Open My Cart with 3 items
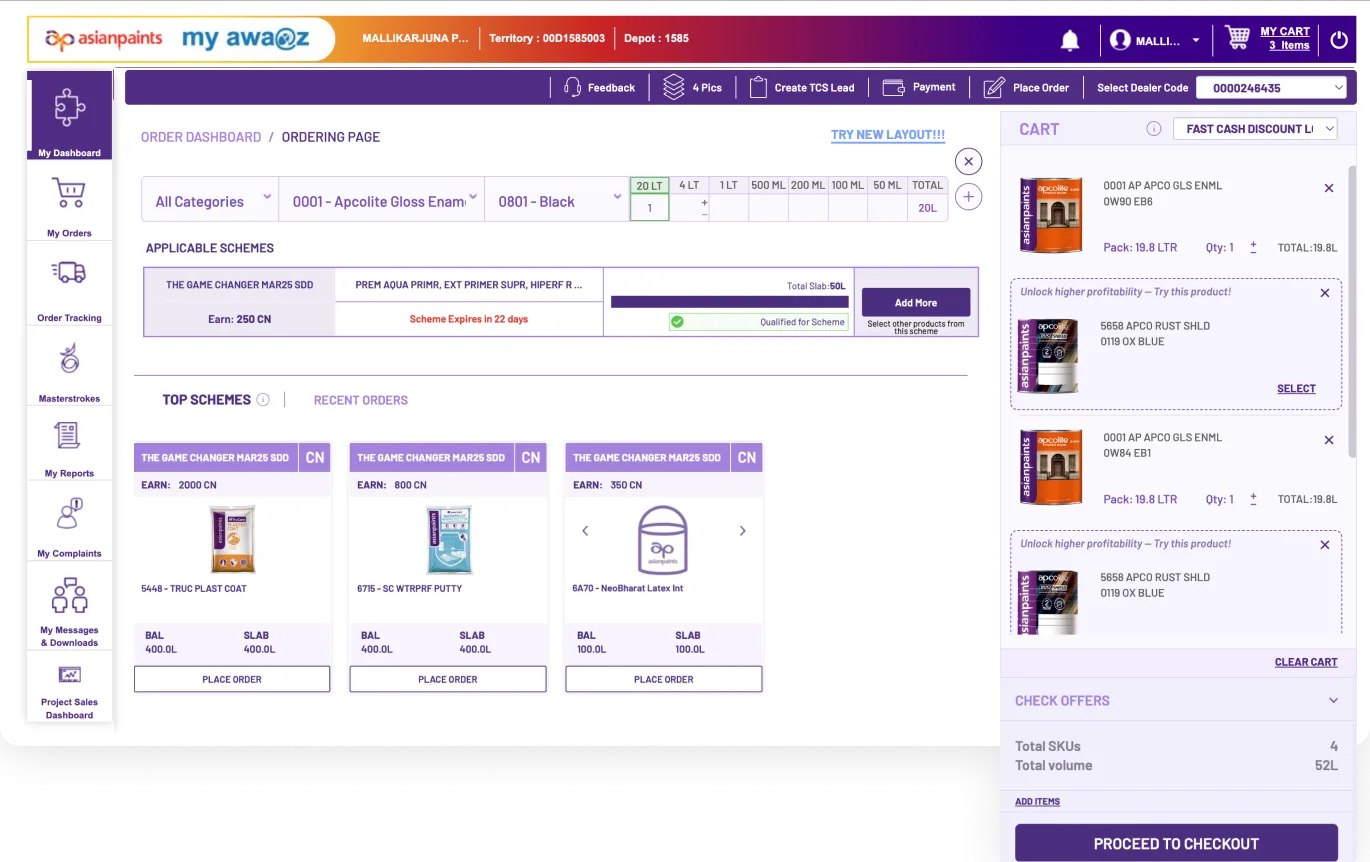1370x862 pixels. coord(1267,39)
